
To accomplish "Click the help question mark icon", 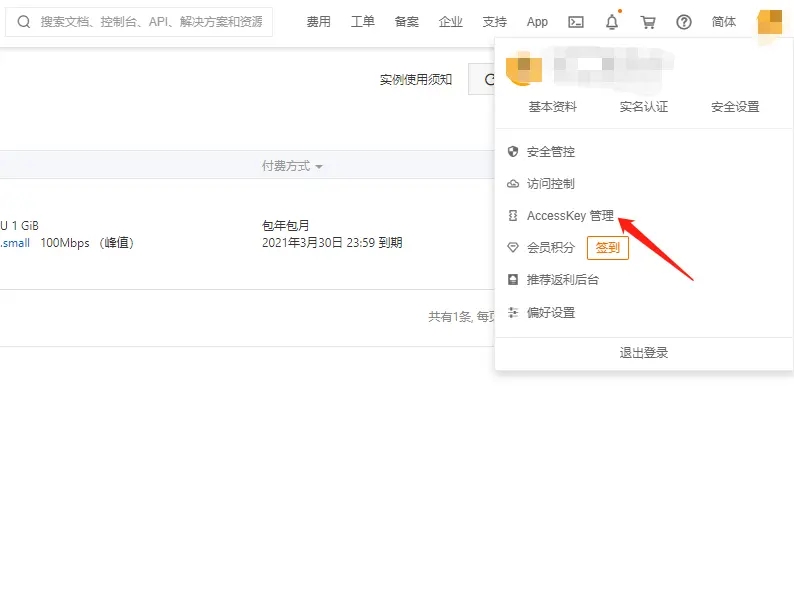I will [684, 22].
